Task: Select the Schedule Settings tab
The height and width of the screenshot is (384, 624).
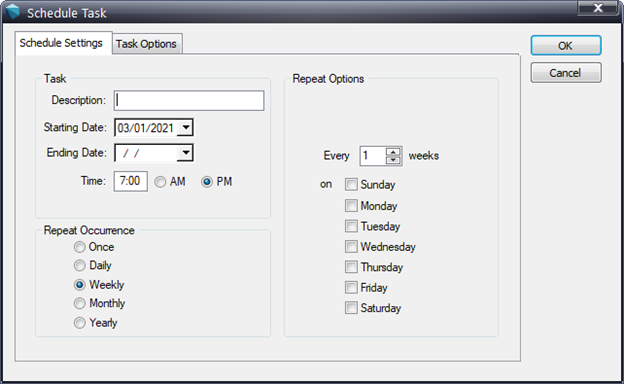Action: pos(61,43)
